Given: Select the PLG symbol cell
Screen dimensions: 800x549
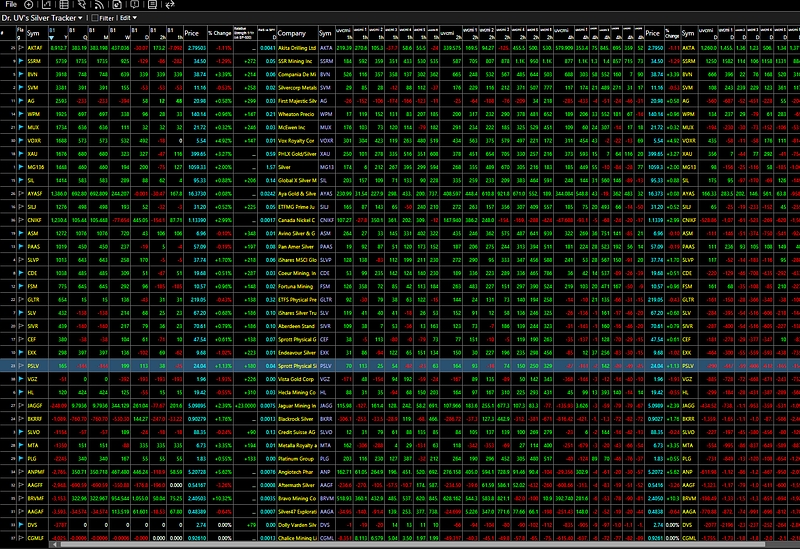Looking at the screenshot, I should tap(37, 459).
